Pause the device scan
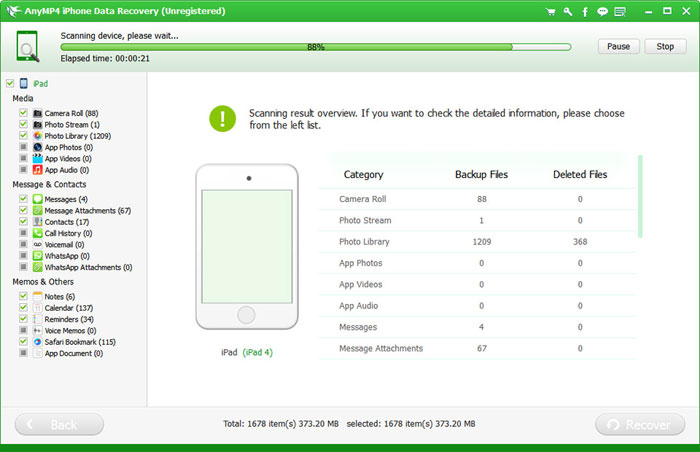The image size is (700, 452). (x=618, y=46)
